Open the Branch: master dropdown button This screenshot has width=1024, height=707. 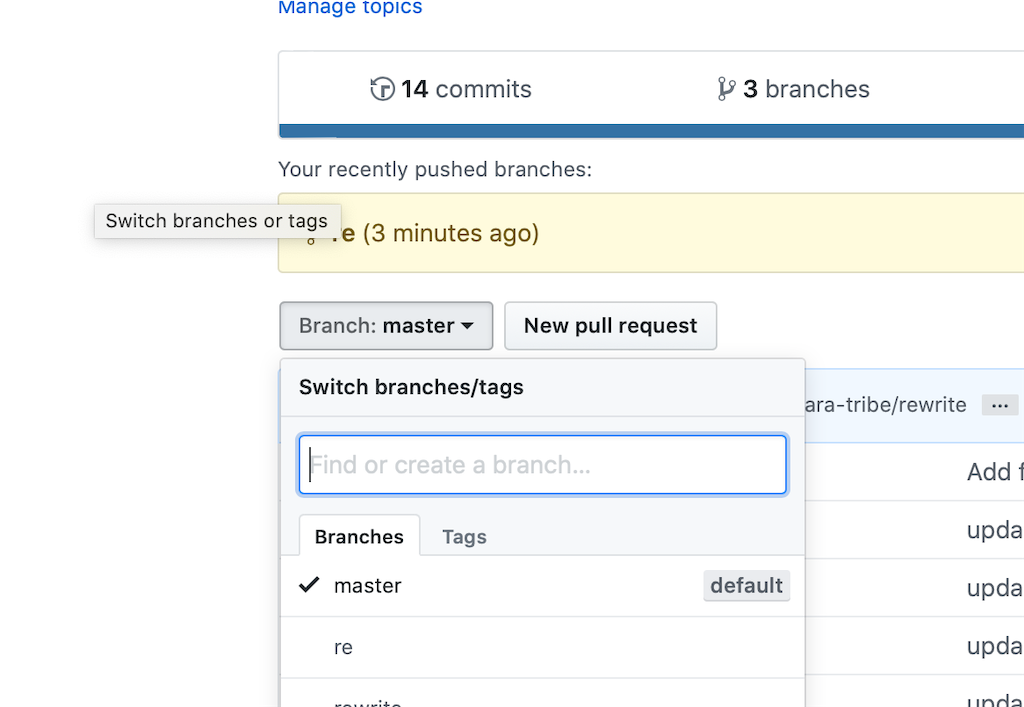[386, 326]
